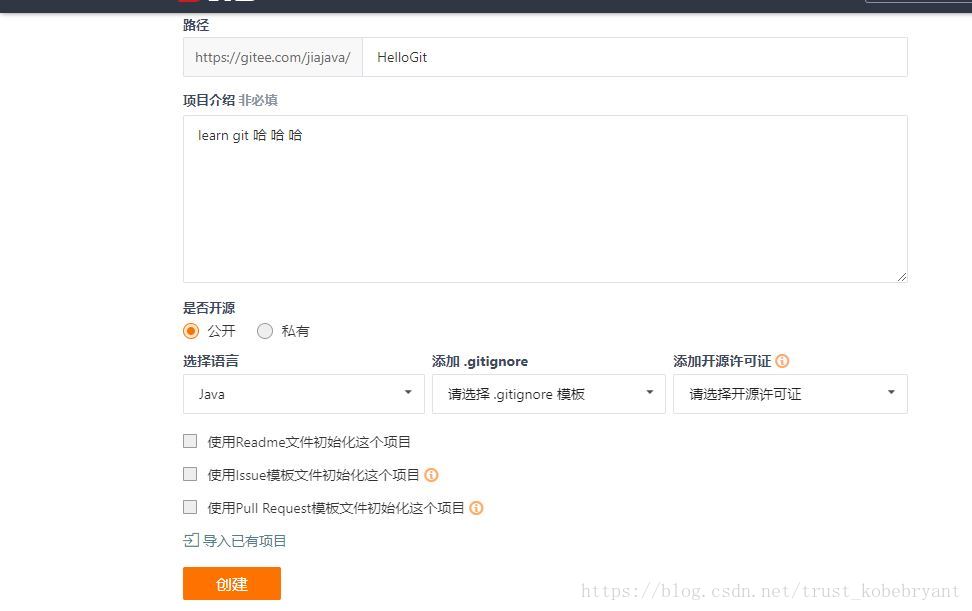Click the 路径 label
Viewport: 972px width, 611px height.
[196, 25]
